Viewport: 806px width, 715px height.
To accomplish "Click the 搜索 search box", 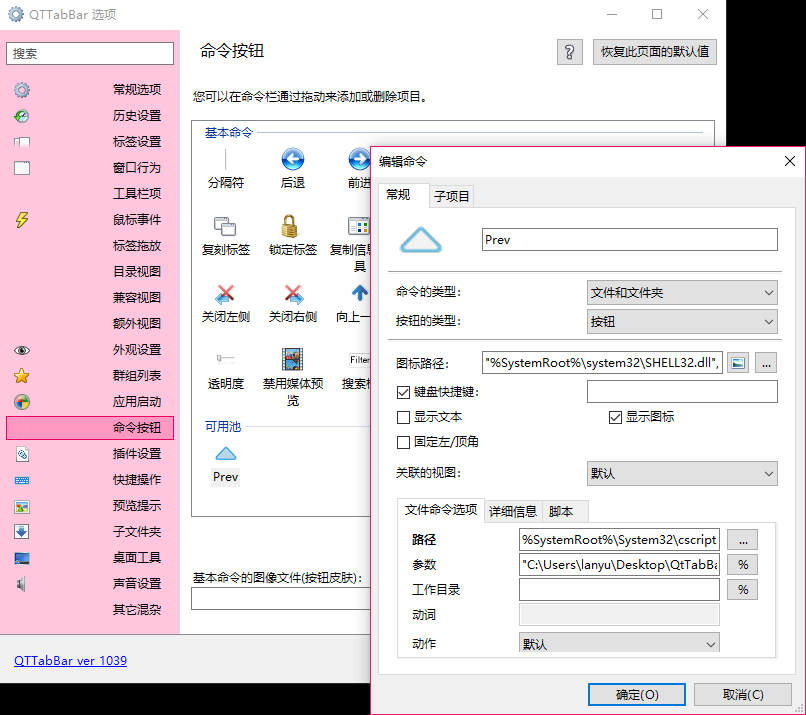I will (x=90, y=53).
